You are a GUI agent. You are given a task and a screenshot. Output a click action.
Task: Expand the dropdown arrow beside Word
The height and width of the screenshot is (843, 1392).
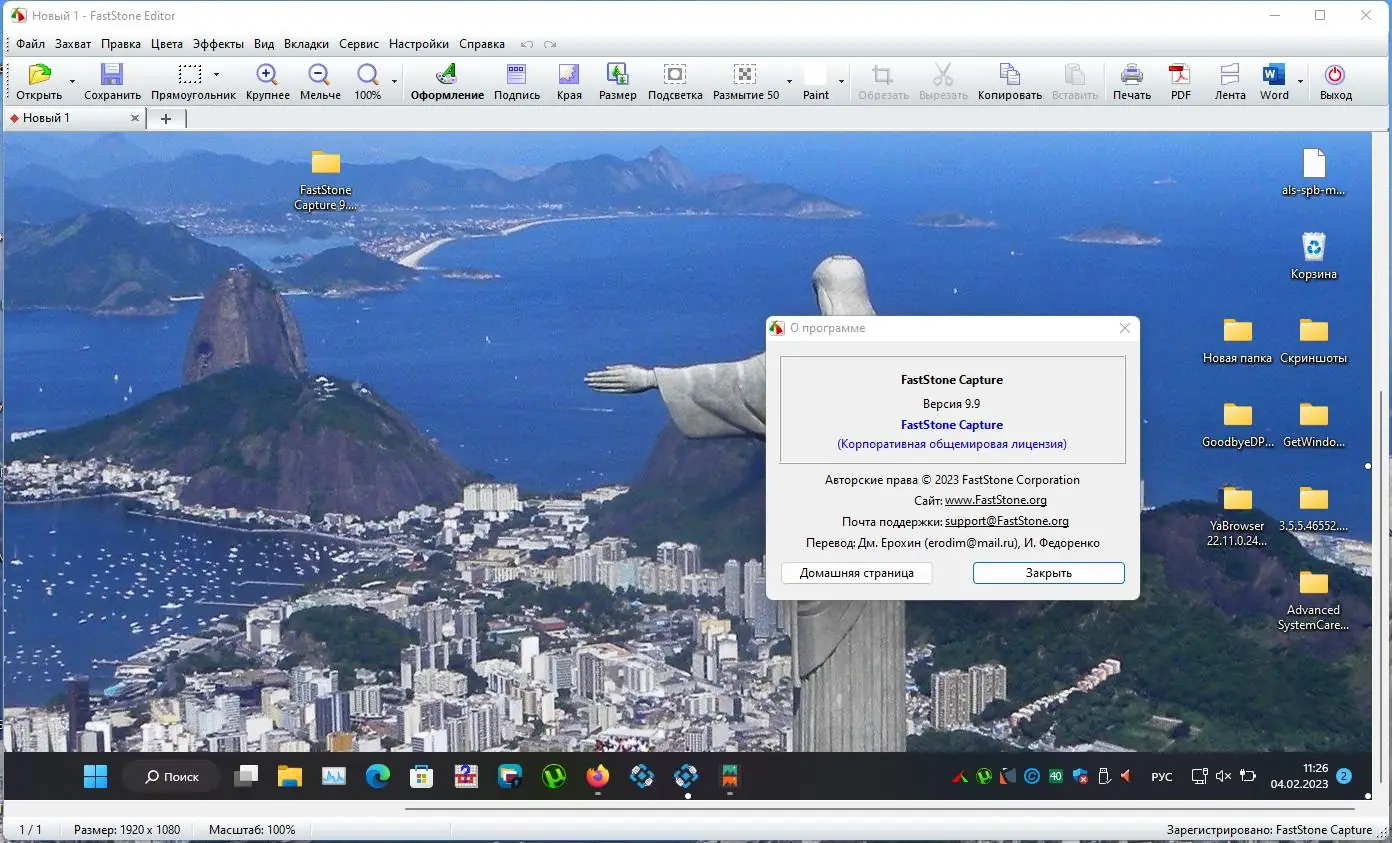1300,81
